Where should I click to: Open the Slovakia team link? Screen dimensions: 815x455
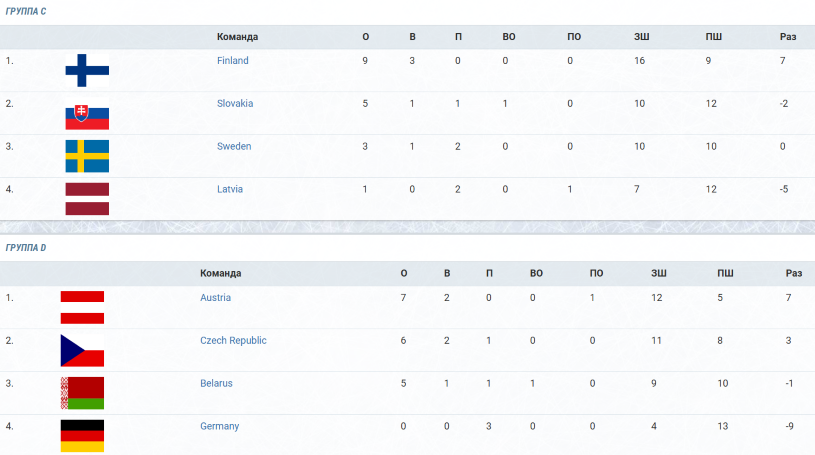pyautogui.click(x=235, y=103)
